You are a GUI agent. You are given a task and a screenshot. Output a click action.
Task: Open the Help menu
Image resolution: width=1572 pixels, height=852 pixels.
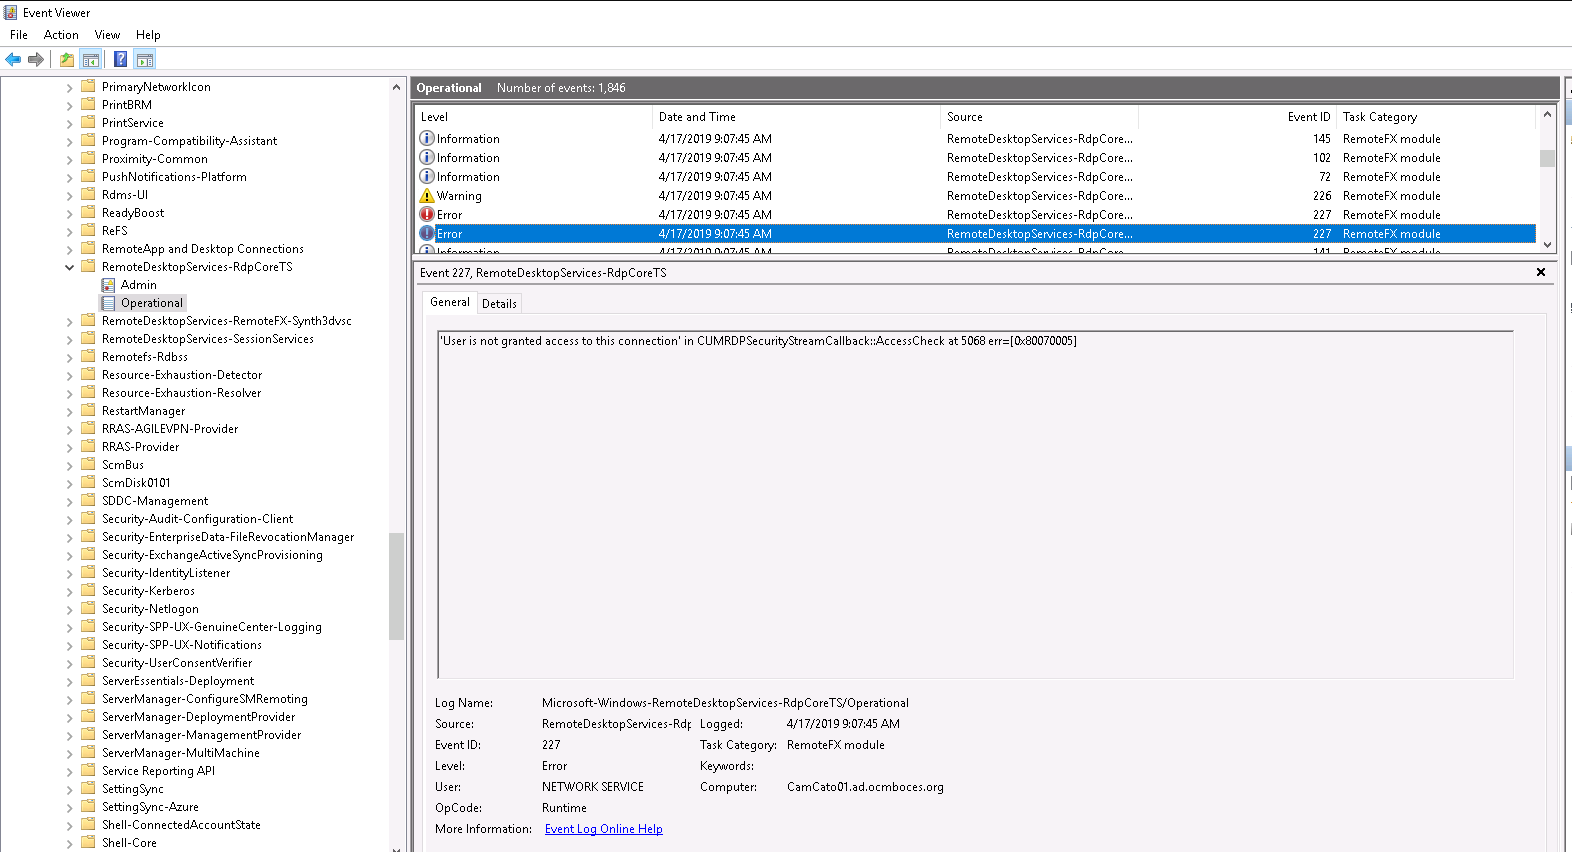pyautogui.click(x=148, y=35)
